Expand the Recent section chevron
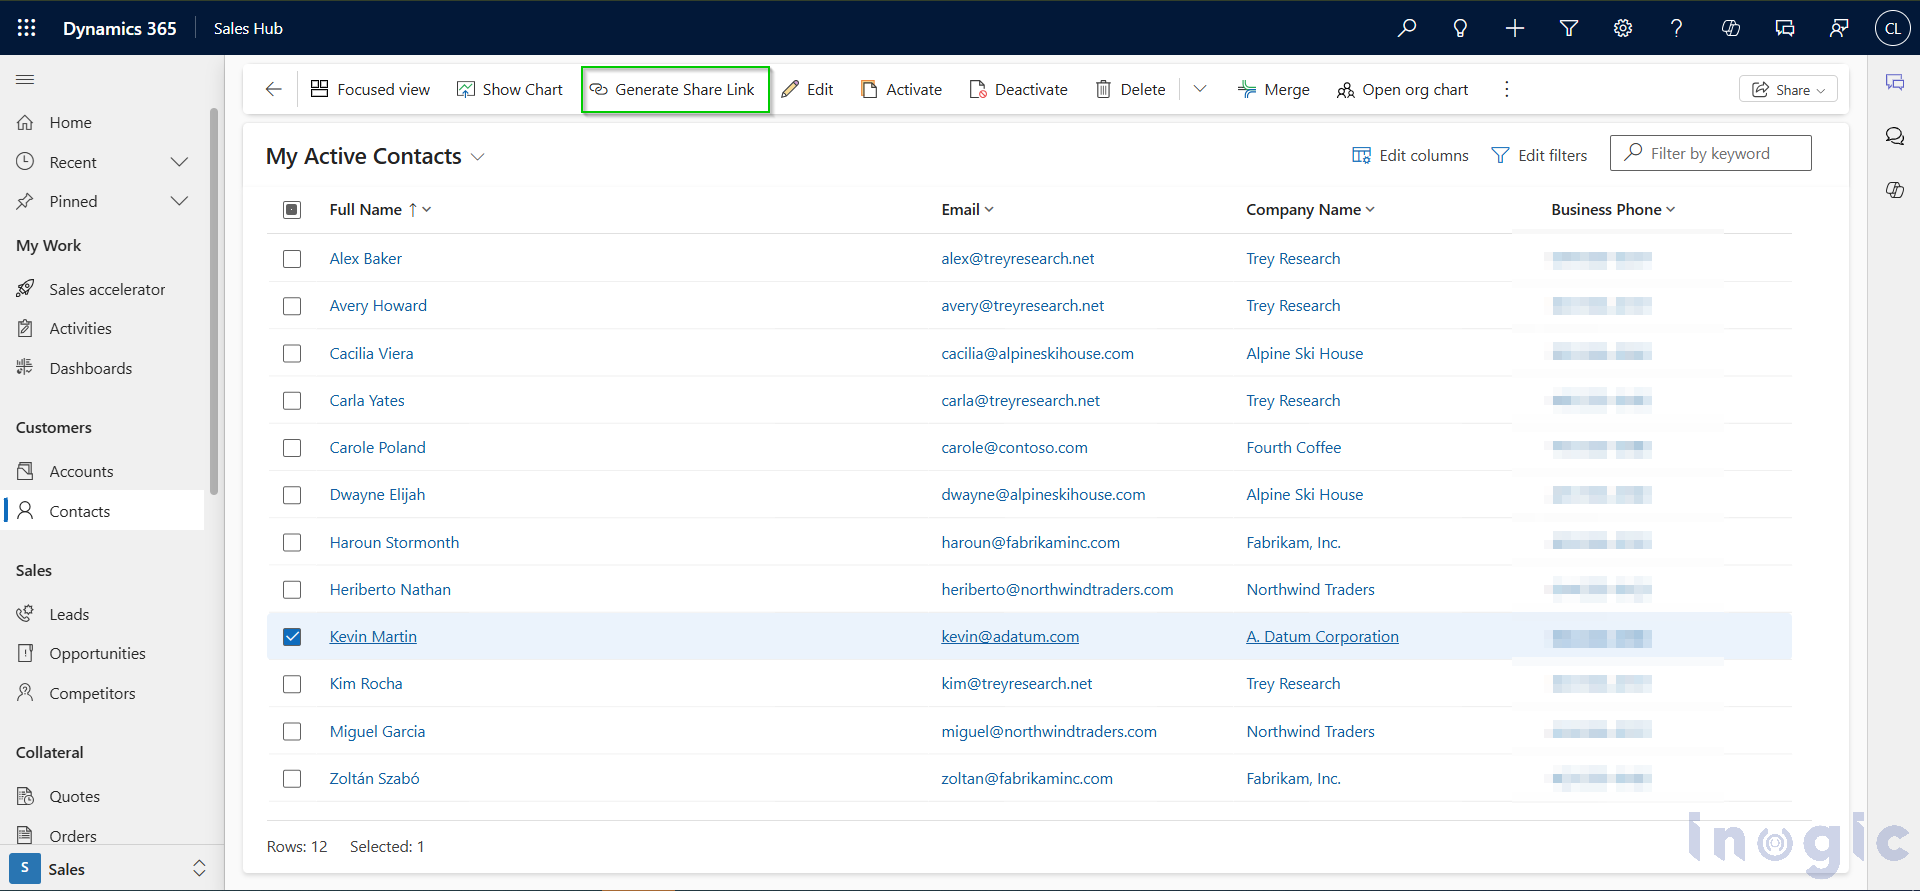1920x891 pixels. pos(180,162)
